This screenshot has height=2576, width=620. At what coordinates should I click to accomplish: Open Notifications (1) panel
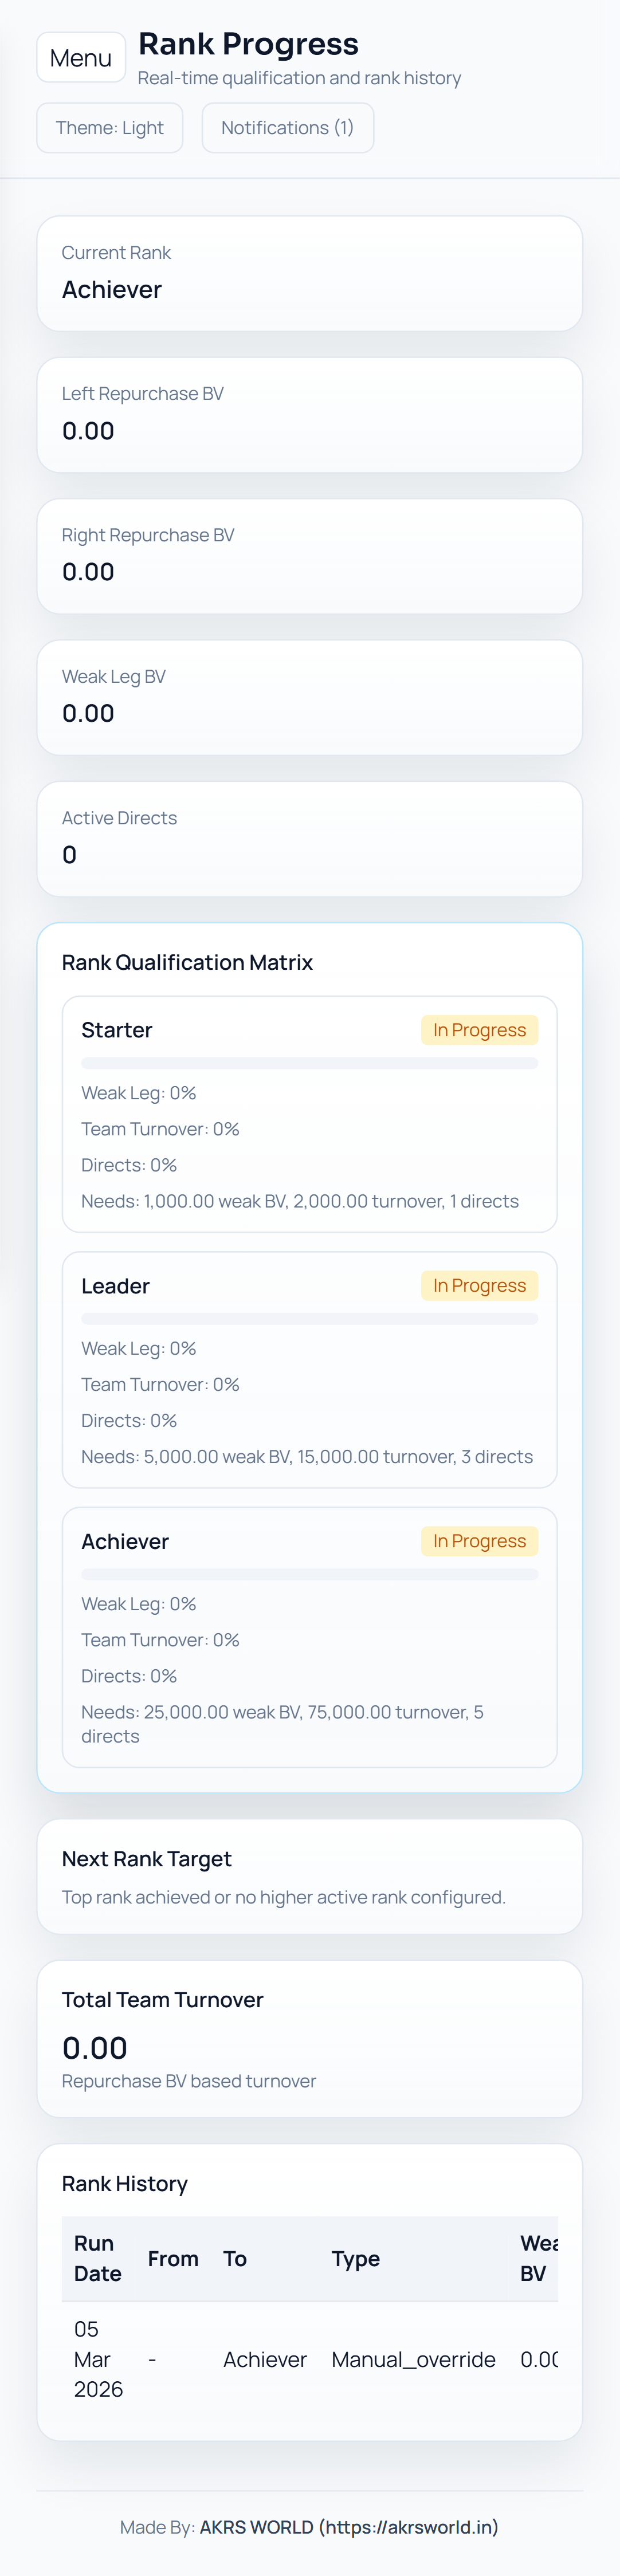[x=287, y=128]
